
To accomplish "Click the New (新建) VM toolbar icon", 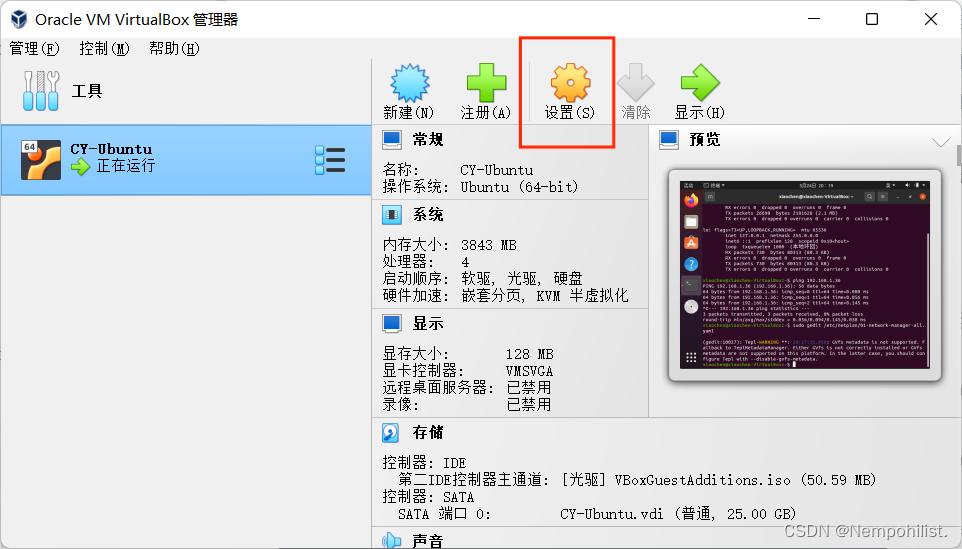I will click(x=409, y=83).
